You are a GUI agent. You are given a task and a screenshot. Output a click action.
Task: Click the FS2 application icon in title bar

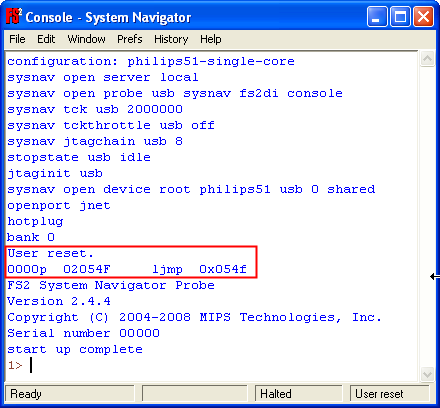click(14, 16)
